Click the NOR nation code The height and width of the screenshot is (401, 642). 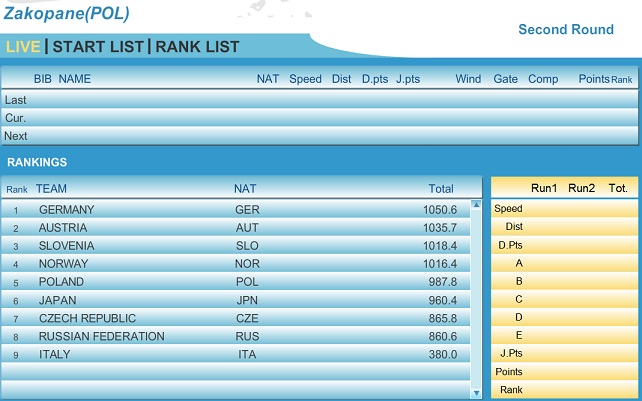pyautogui.click(x=247, y=263)
